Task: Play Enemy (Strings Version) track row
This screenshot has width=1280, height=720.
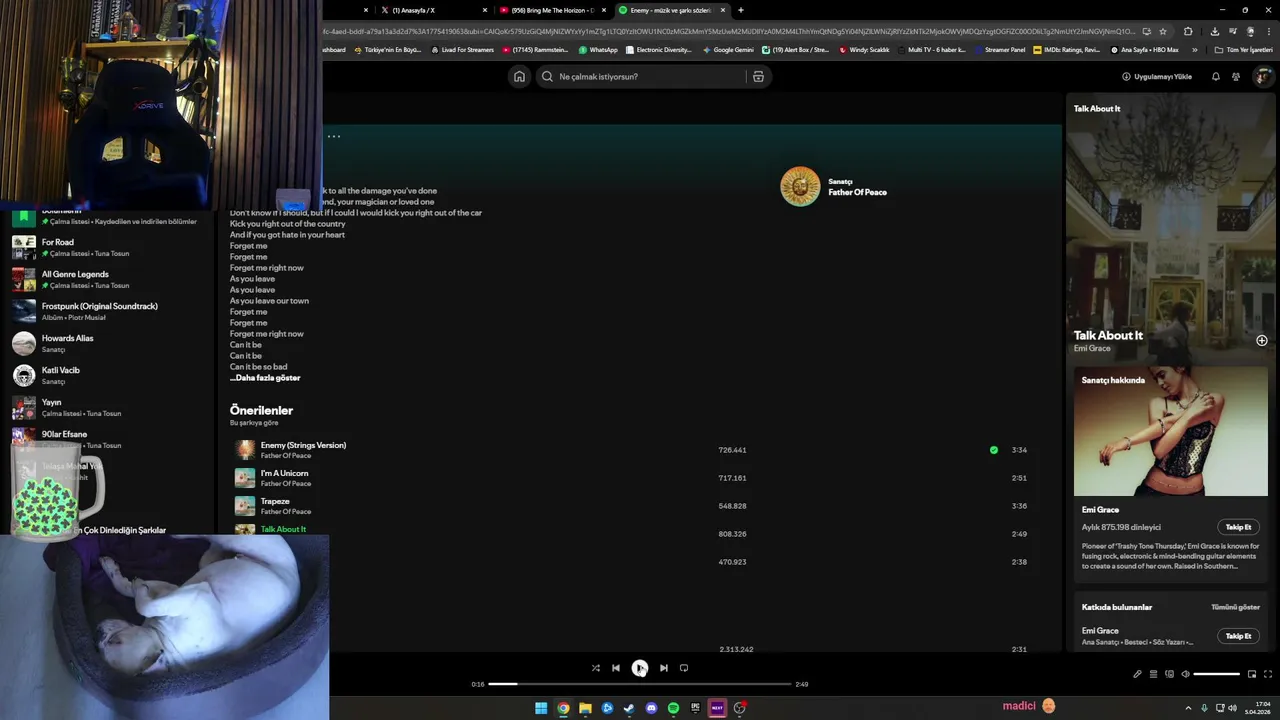Action: [x=634, y=450]
